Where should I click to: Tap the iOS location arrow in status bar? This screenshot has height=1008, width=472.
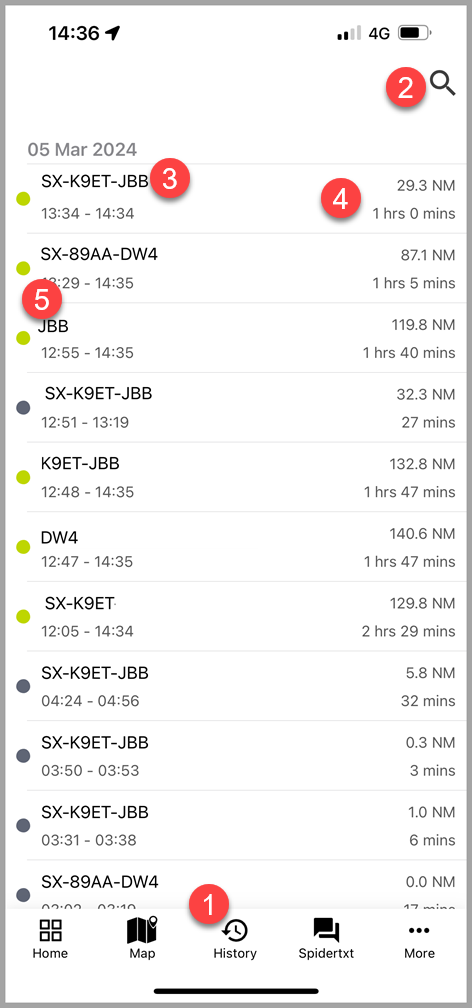click(x=113, y=33)
